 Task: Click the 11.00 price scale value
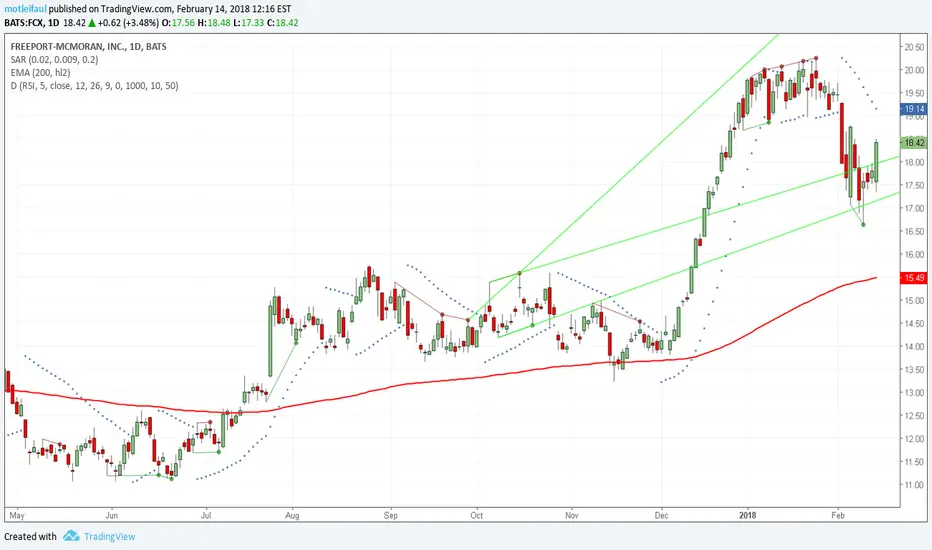914,485
